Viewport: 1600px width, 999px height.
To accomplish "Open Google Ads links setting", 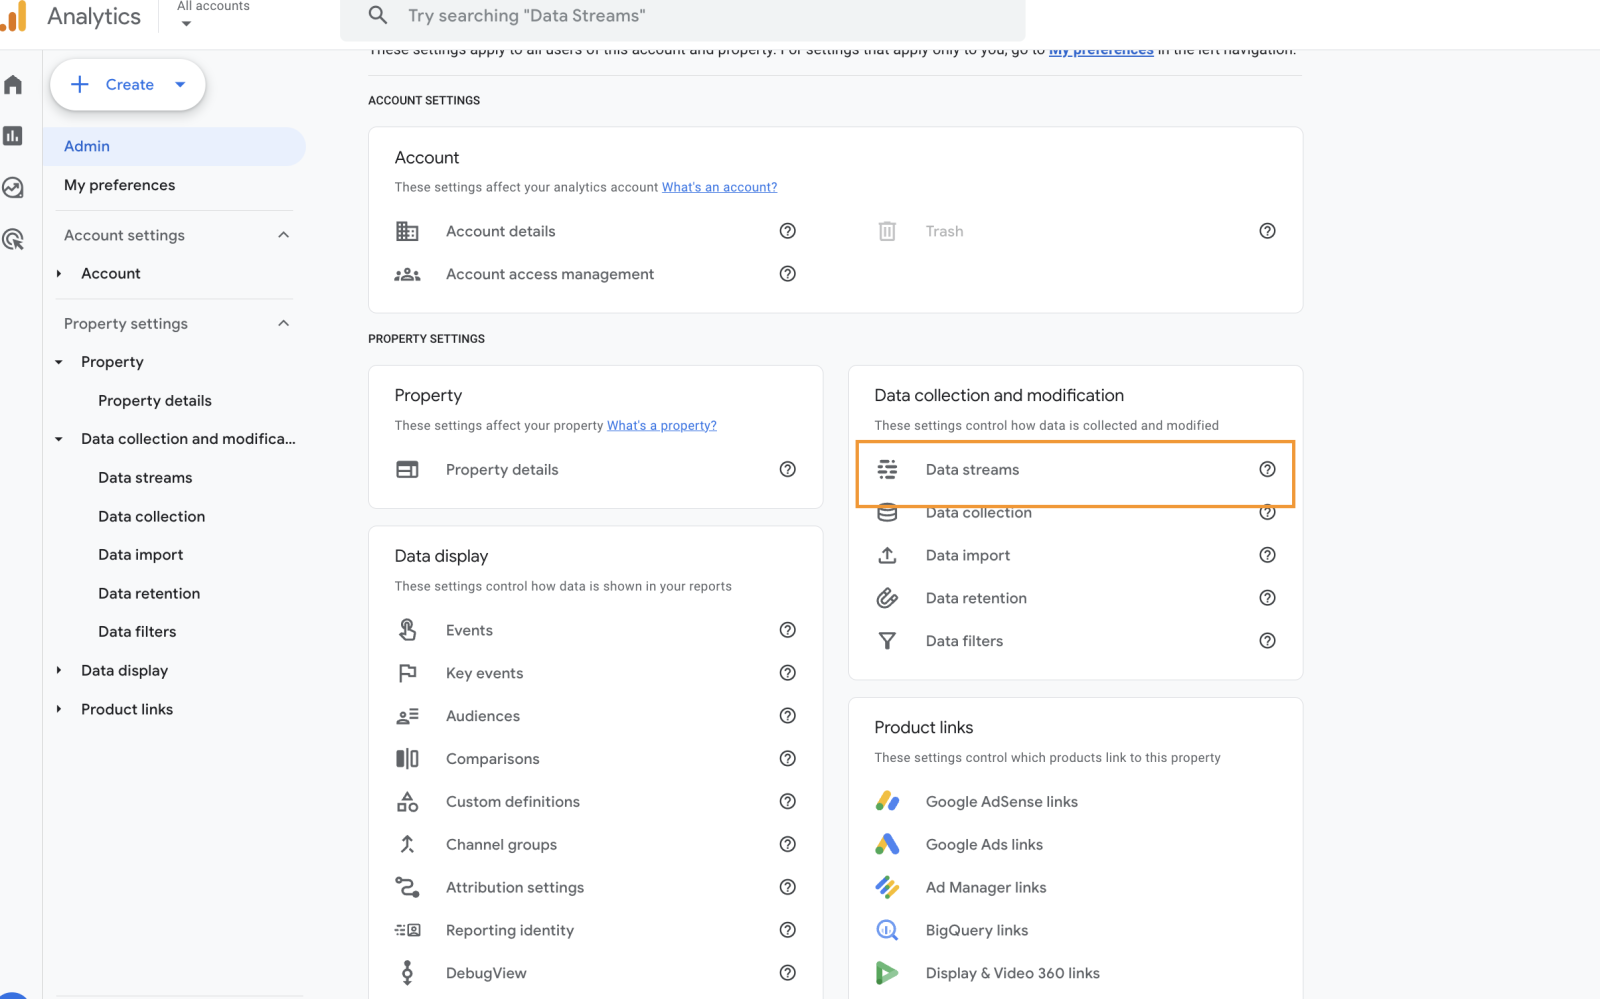I will tap(984, 844).
